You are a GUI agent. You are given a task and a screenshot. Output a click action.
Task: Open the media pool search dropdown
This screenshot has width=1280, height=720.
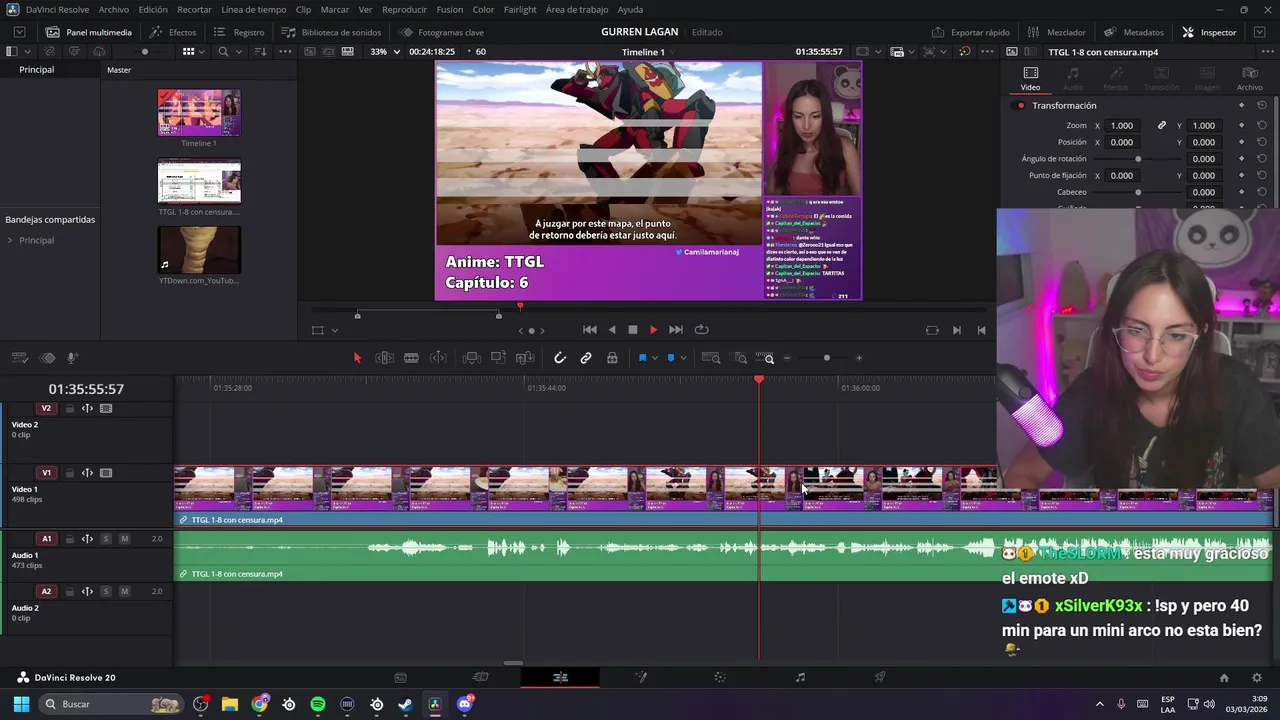[238, 51]
